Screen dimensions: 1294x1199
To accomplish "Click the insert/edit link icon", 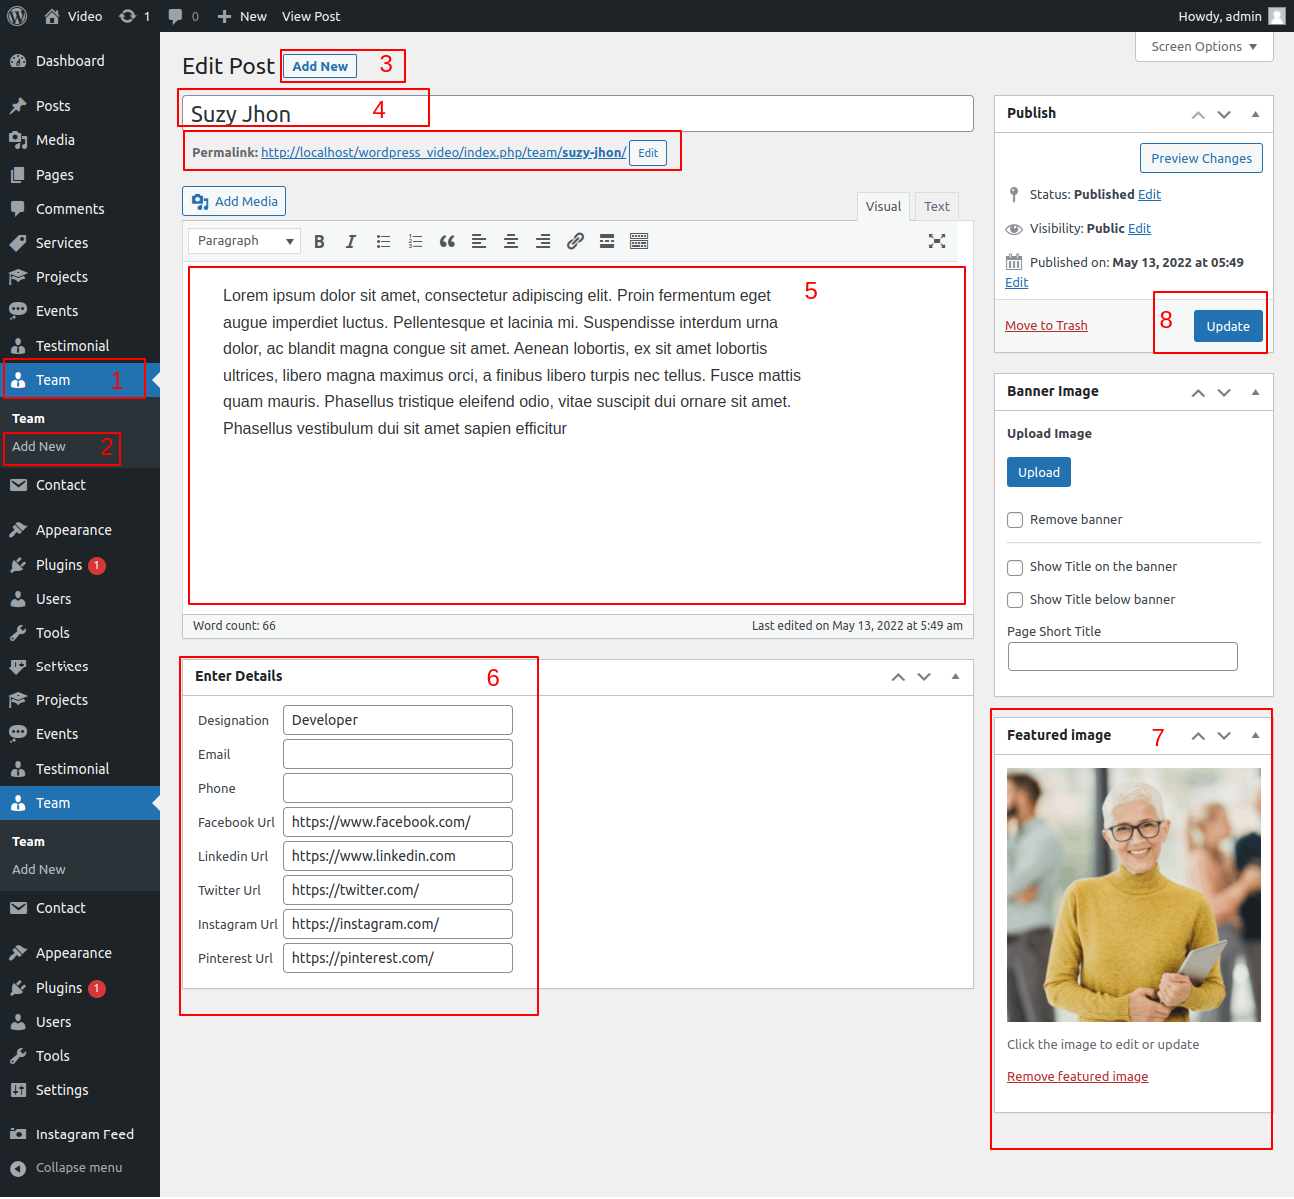I will tap(575, 241).
